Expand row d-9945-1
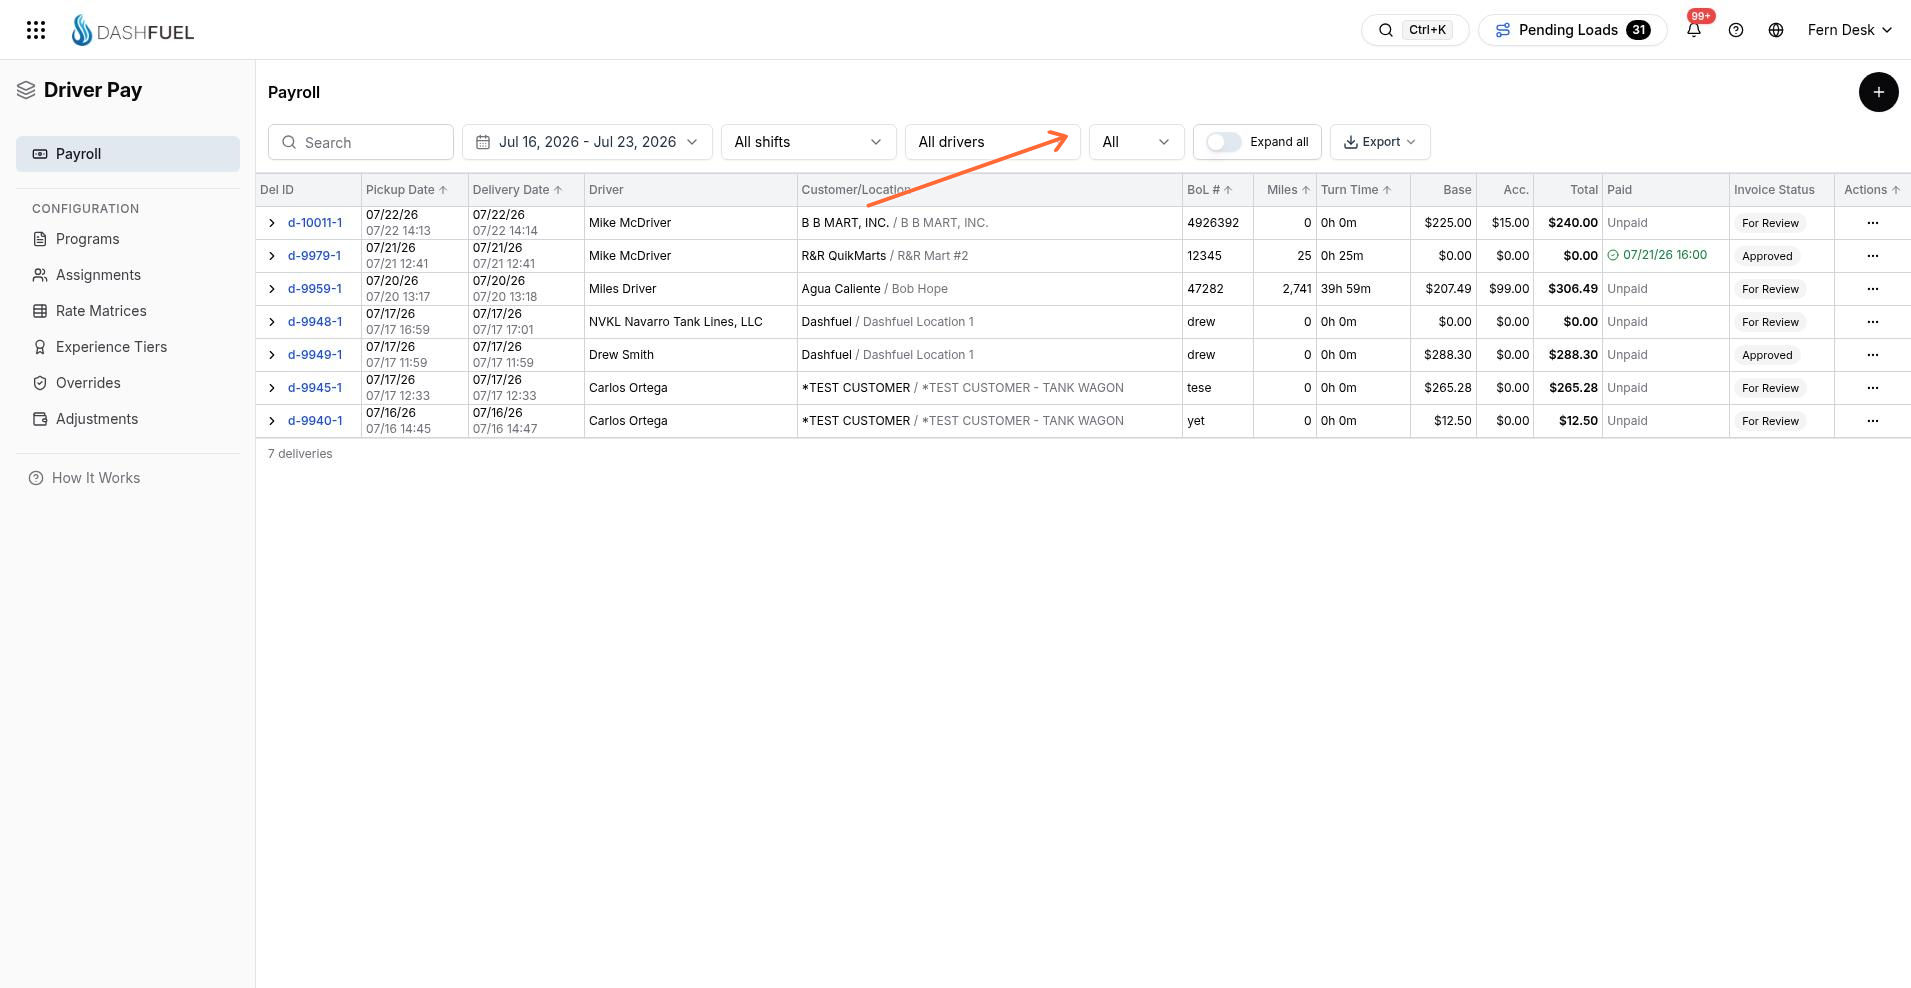 tap(272, 388)
